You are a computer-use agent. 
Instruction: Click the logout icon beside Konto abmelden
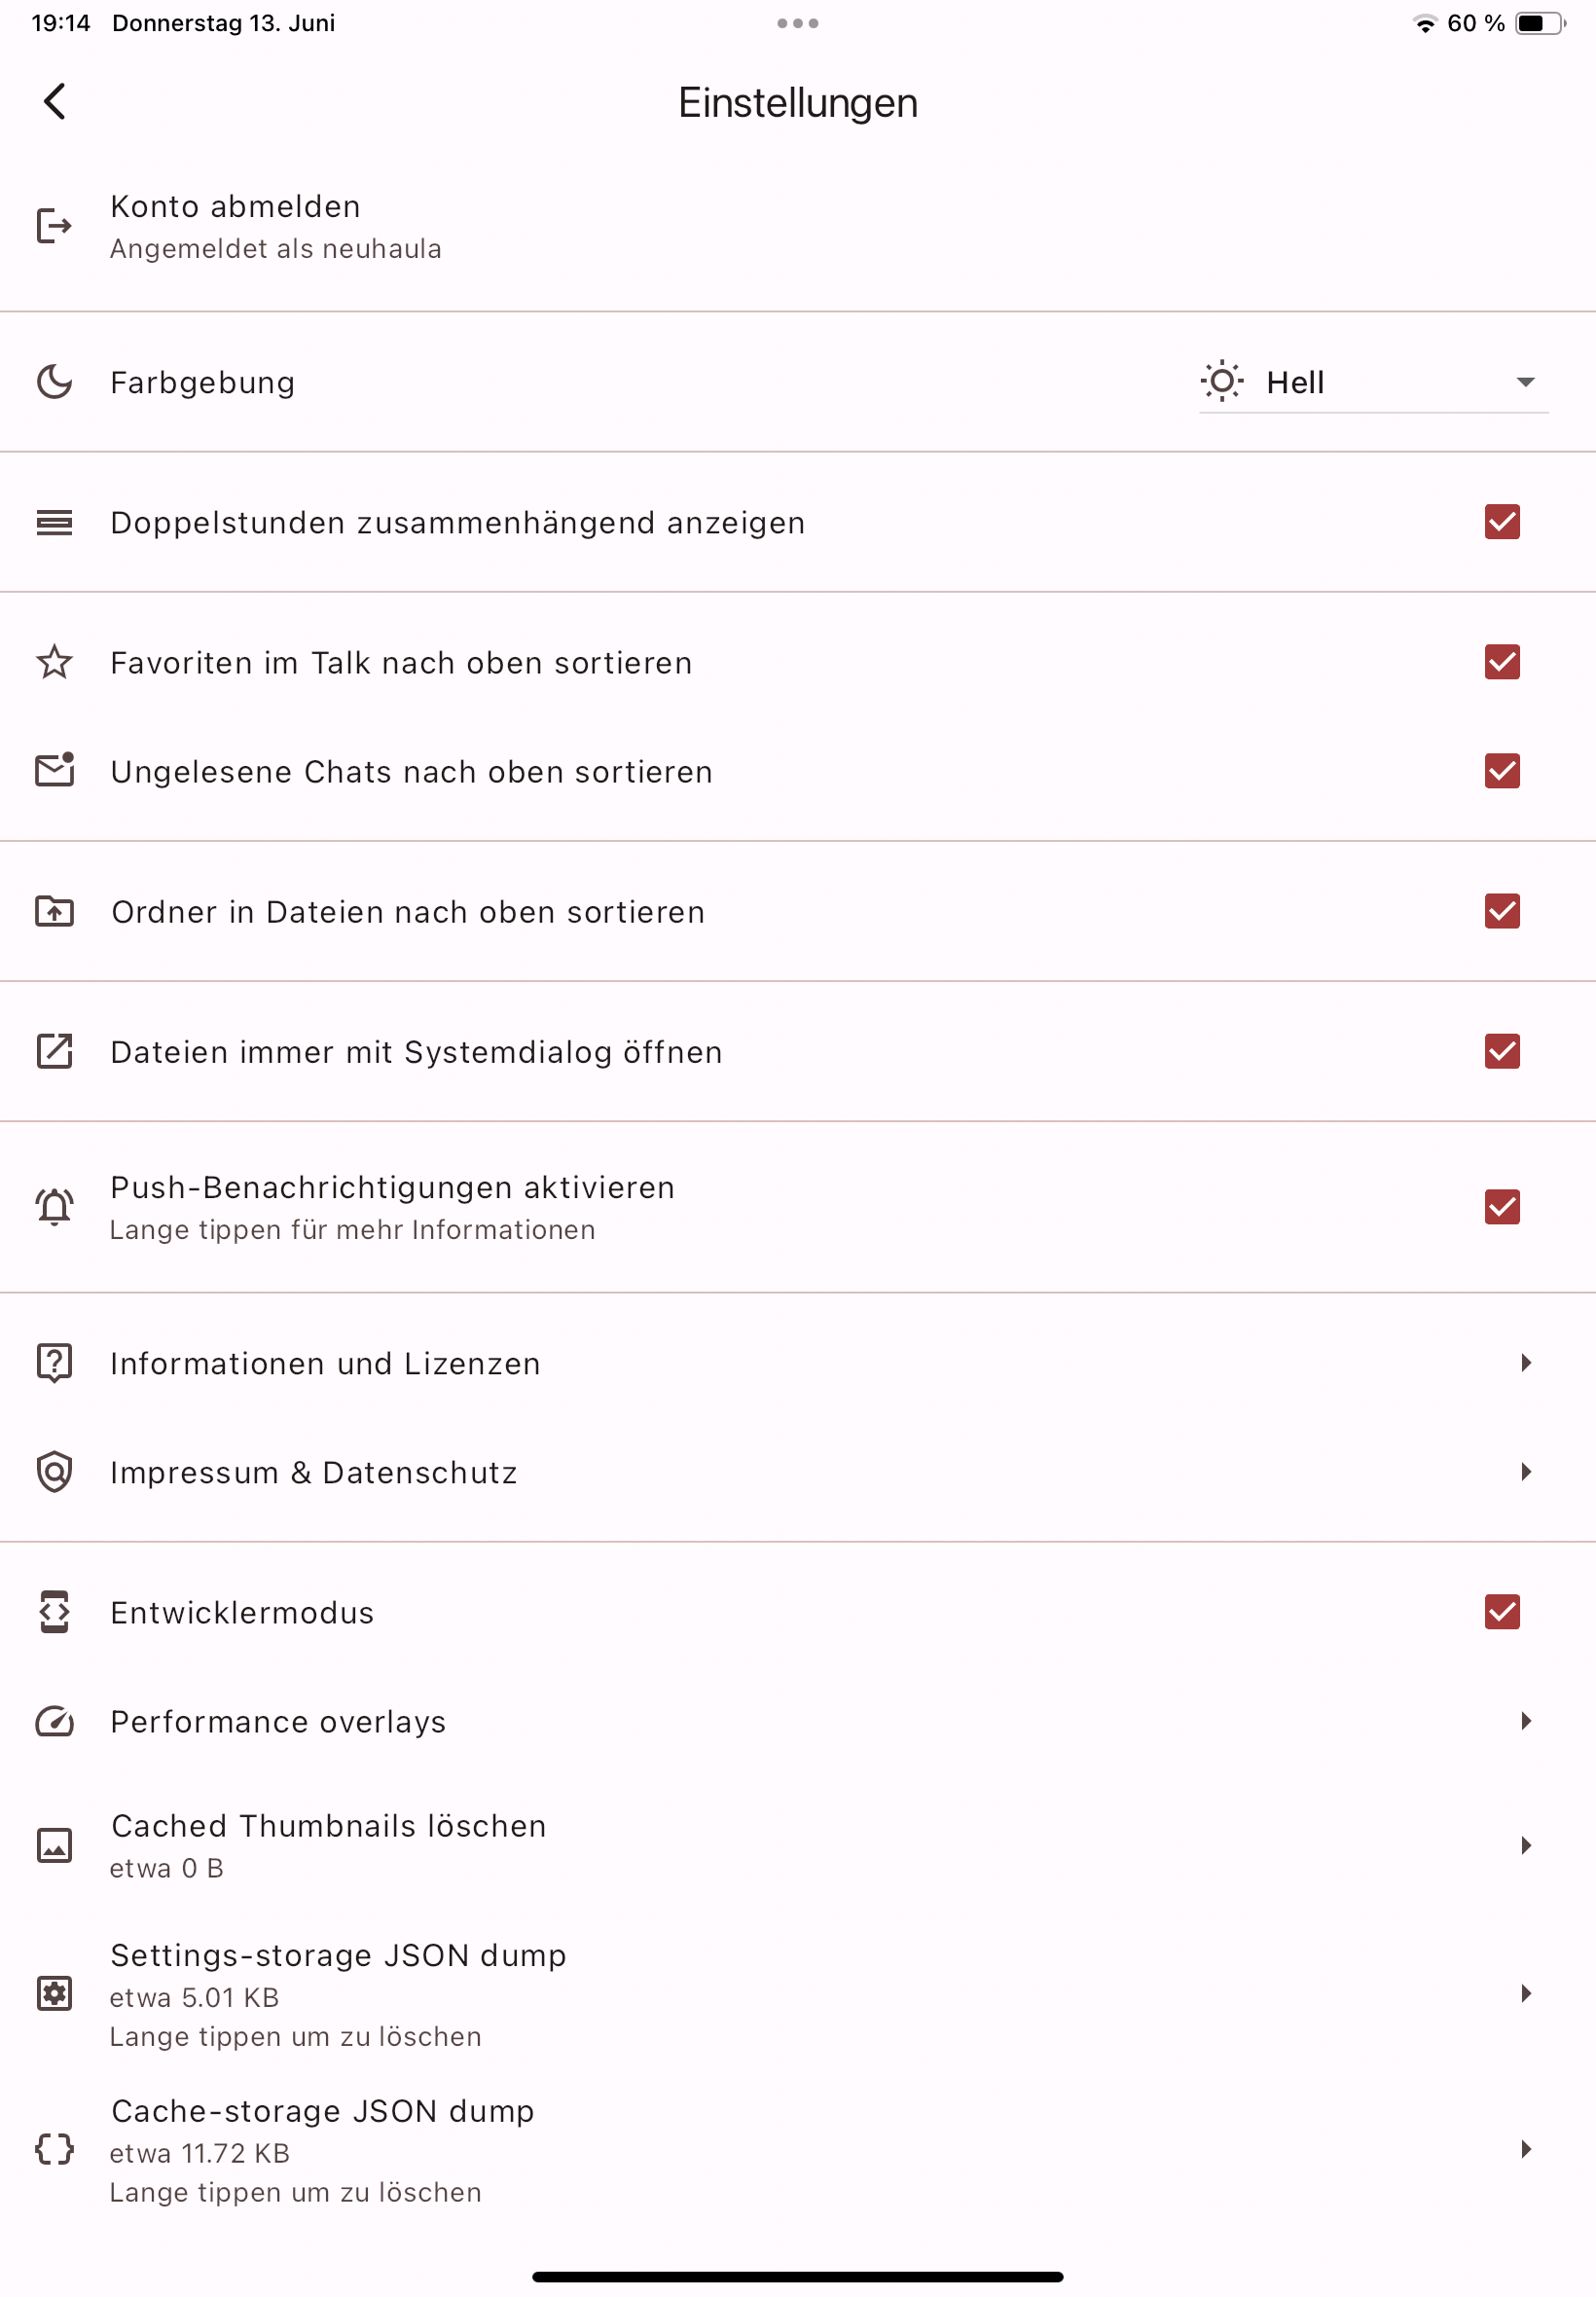tap(54, 226)
